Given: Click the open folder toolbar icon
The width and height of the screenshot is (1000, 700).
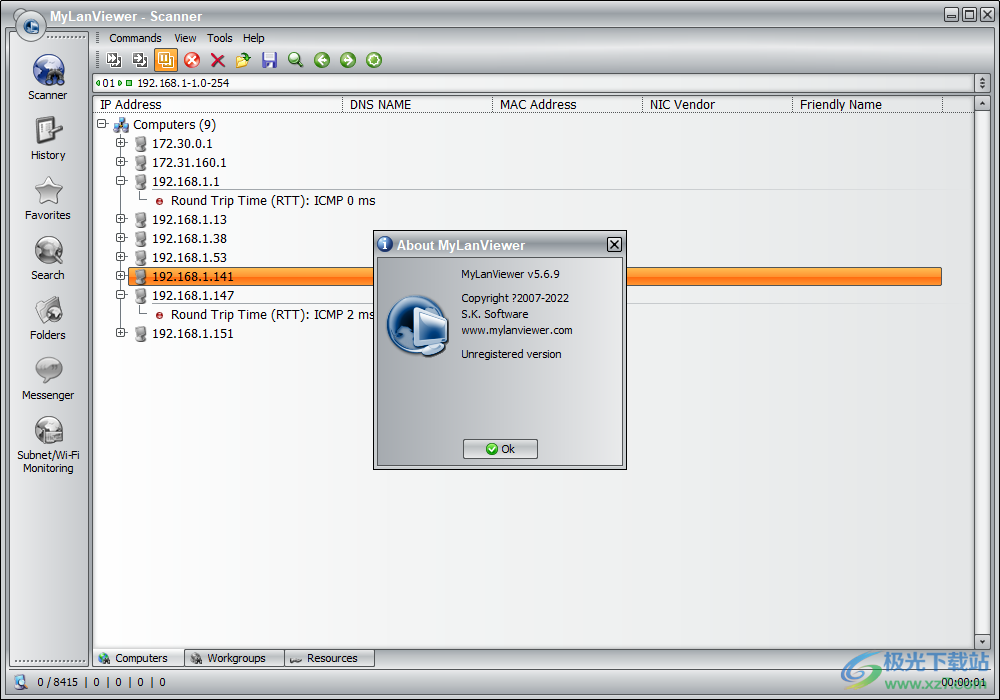Looking at the screenshot, I should click(243, 60).
